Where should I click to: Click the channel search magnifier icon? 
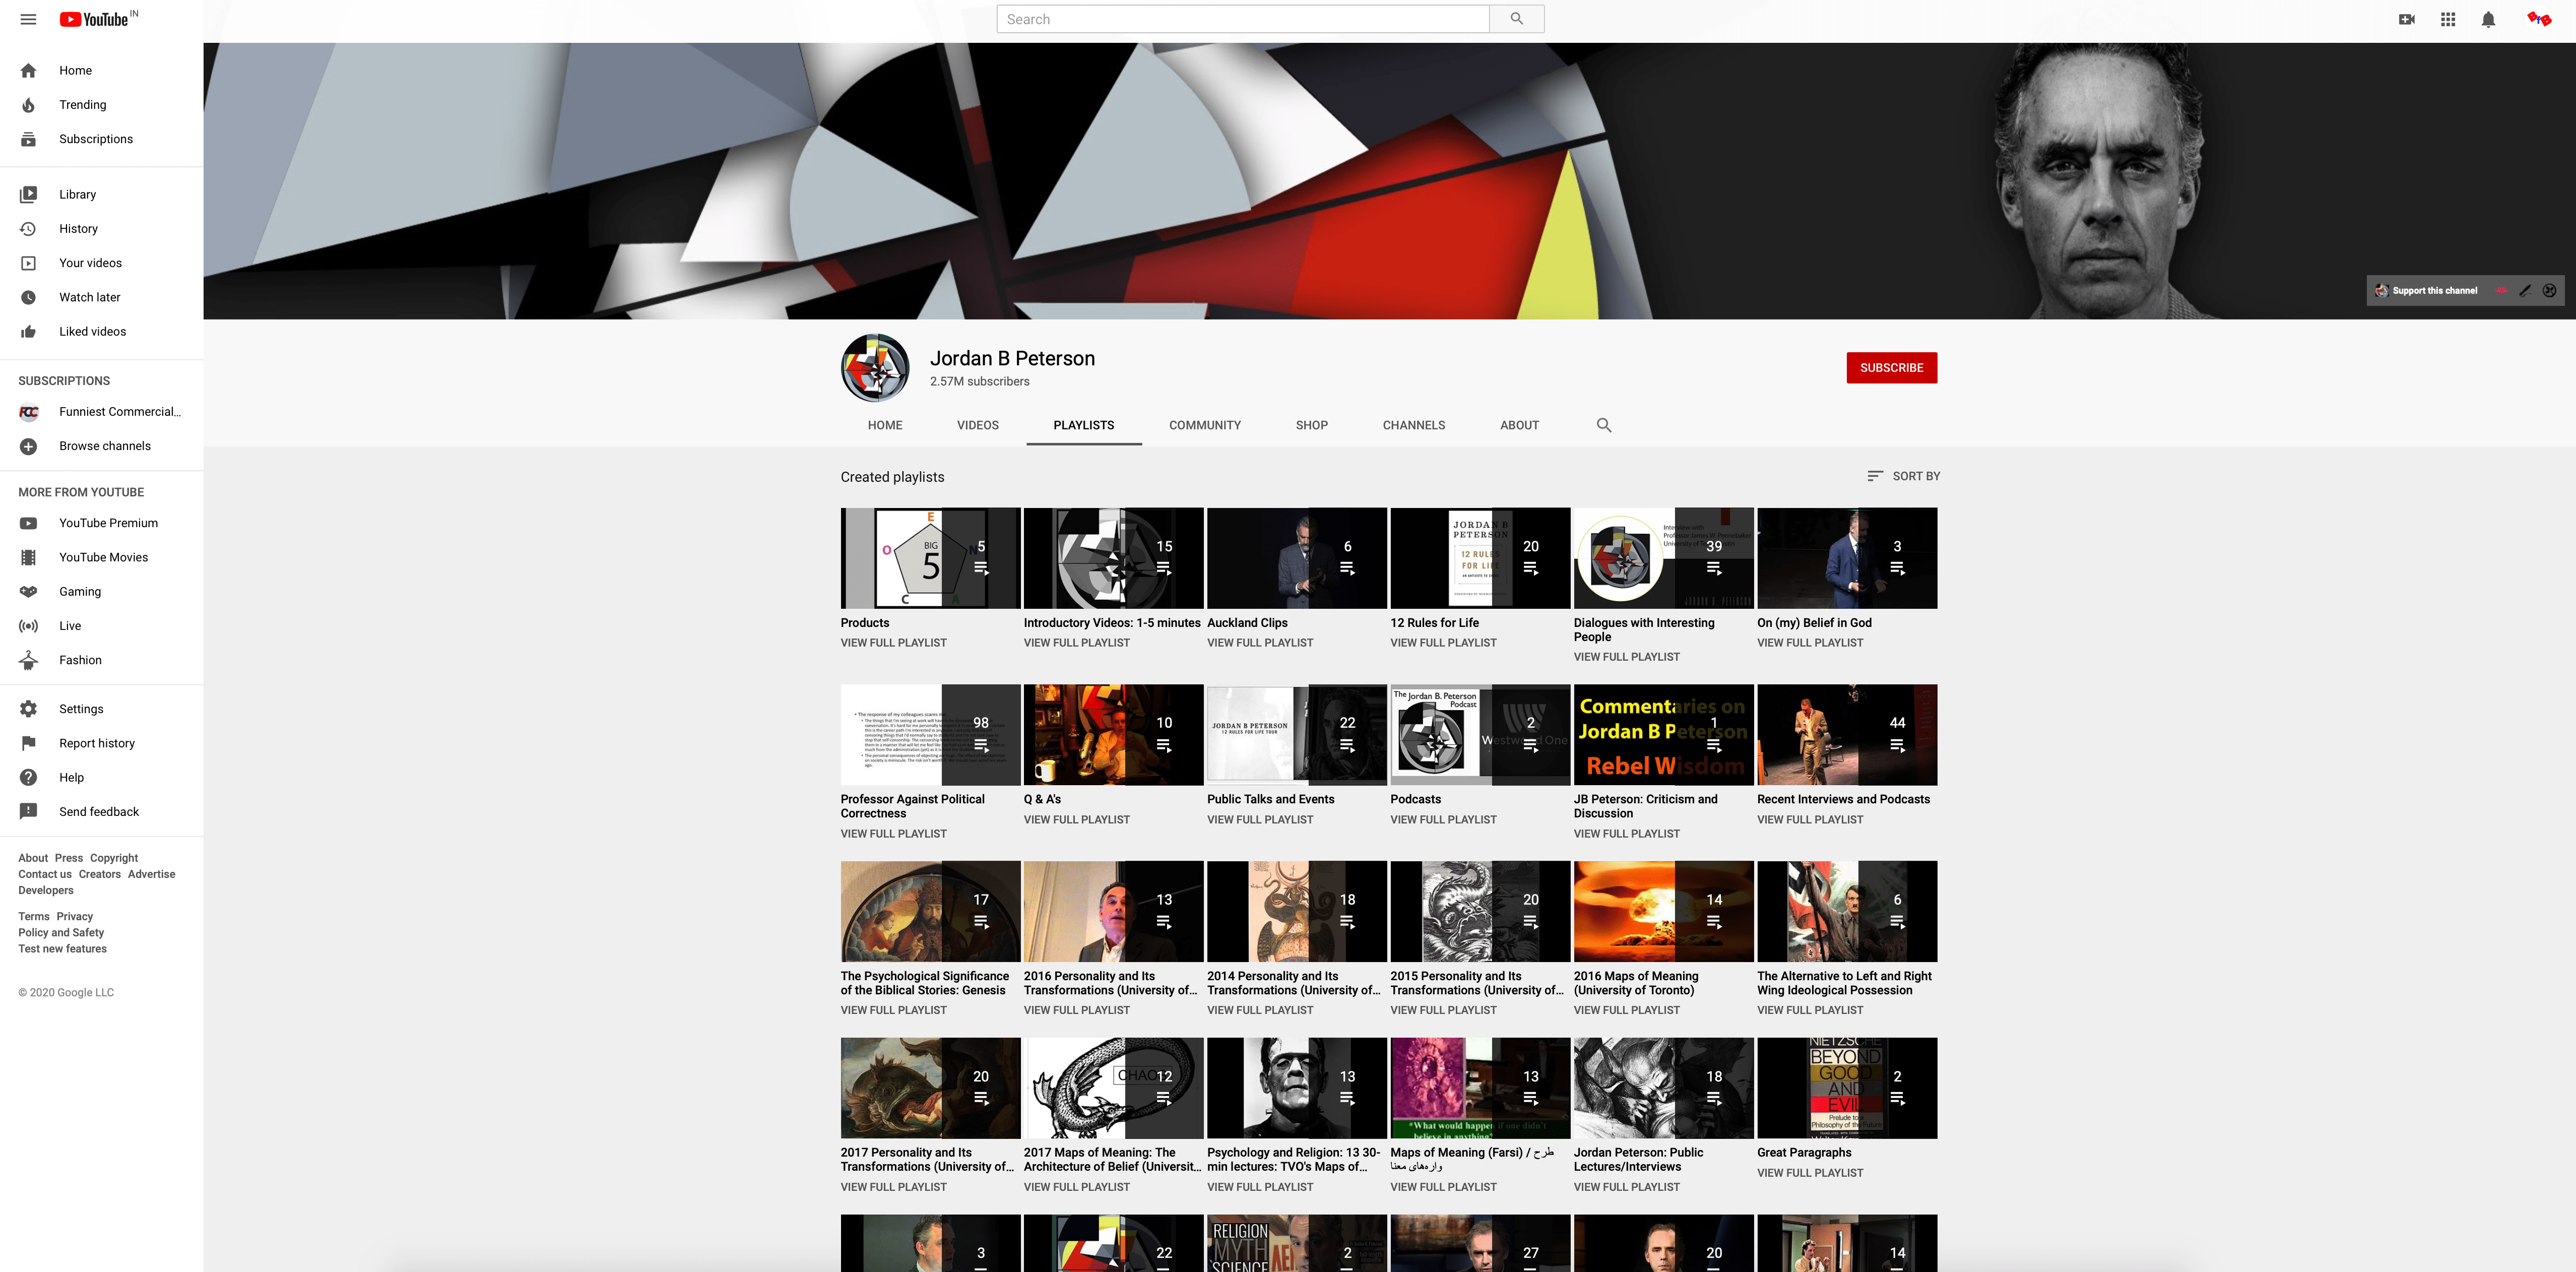tap(1604, 425)
